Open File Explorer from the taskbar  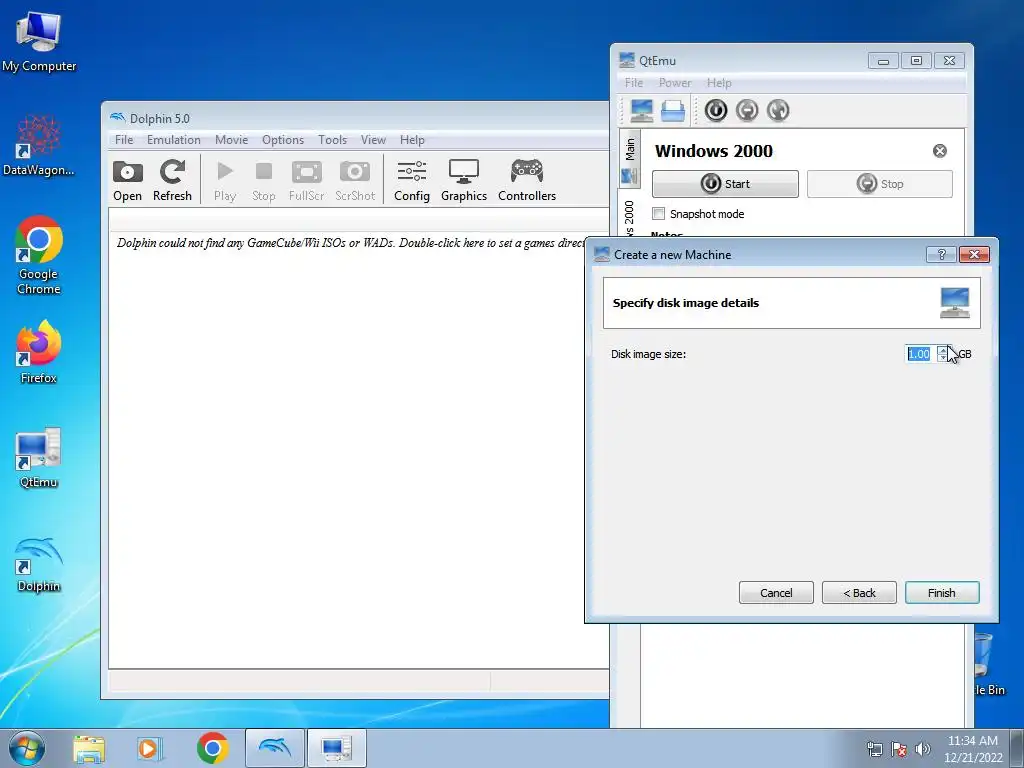coord(89,748)
